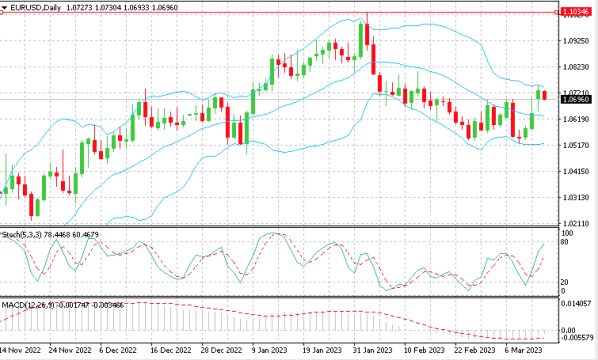The width and height of the screenshot is (598, 360).
Task: Click the MACD(12,26,9) indicator label
Action: click(28, 305)
